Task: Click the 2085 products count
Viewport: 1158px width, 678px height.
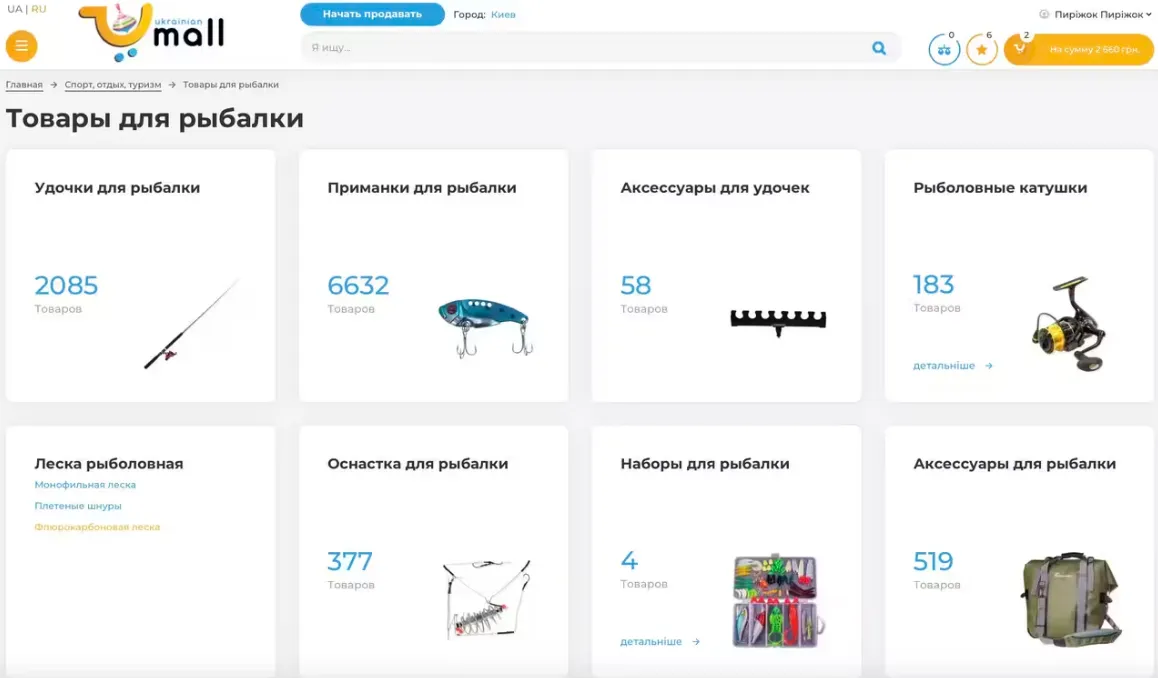Action: (x=66, y=285)
